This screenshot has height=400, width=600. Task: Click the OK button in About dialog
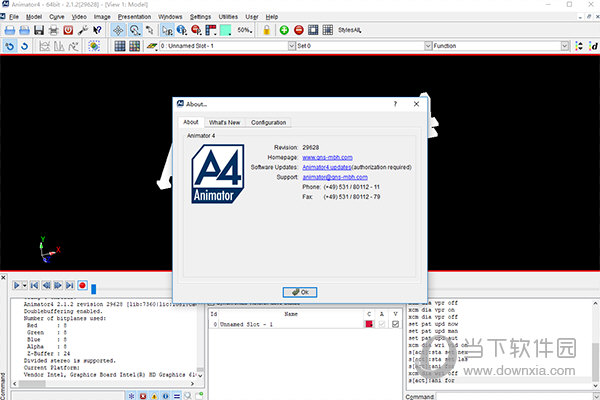coord(300,292)
